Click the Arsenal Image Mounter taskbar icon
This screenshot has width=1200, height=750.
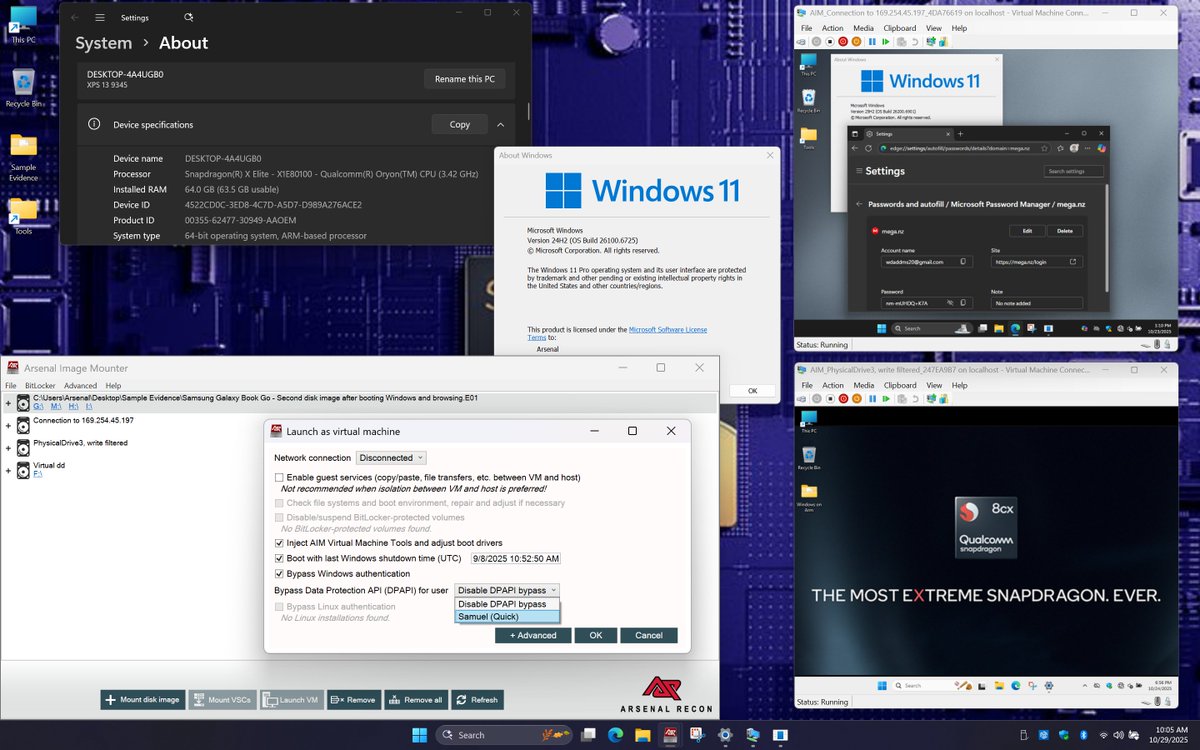tap(670, 735)
